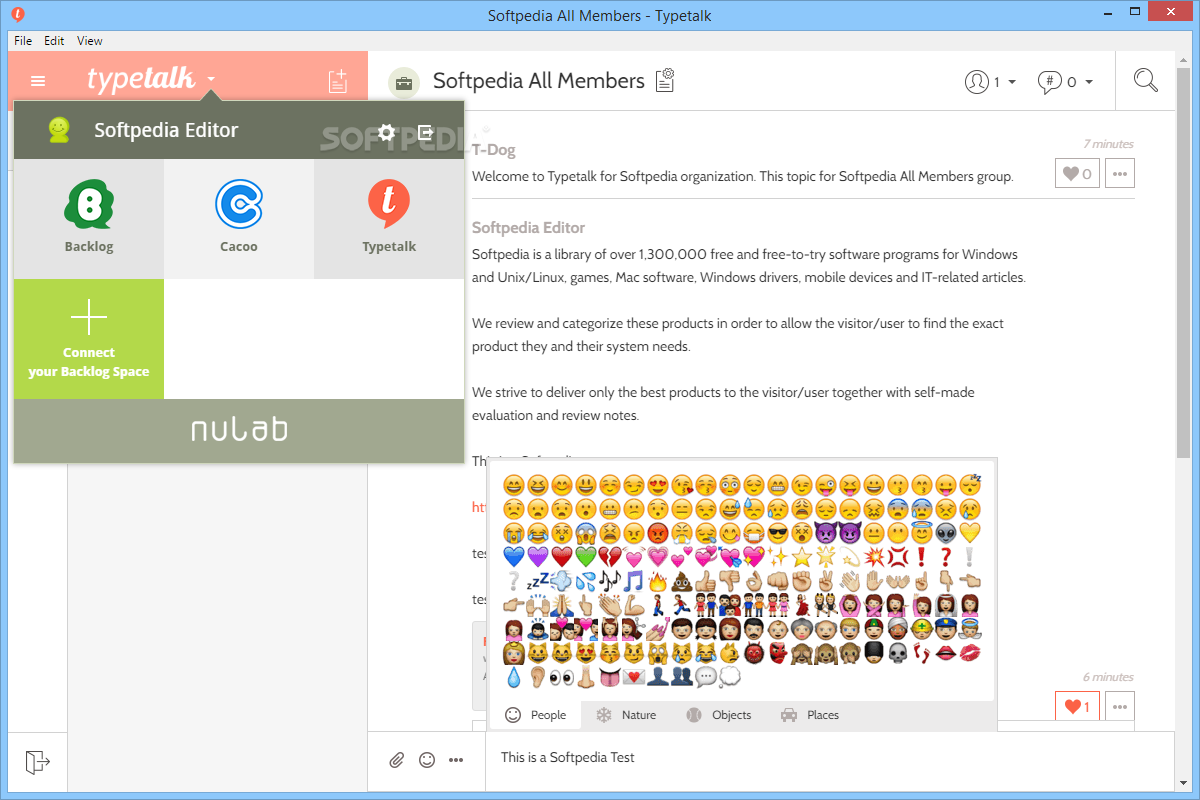Attach a file with the paperclip icon

click(x=397, y=760)
